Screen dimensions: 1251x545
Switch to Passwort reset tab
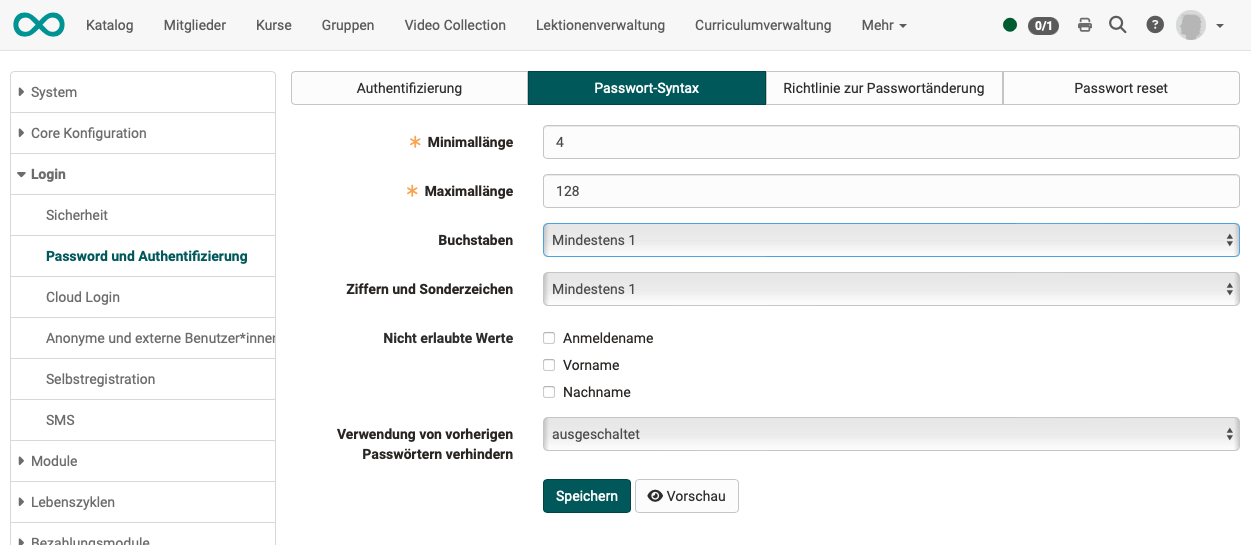click(1121, 88)
